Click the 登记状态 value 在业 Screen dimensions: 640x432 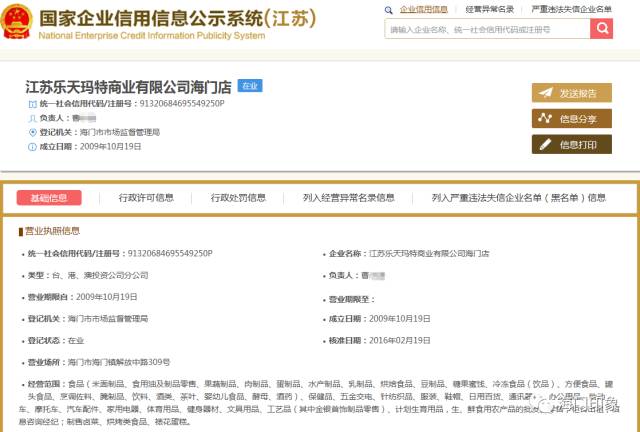pos(76,341)
